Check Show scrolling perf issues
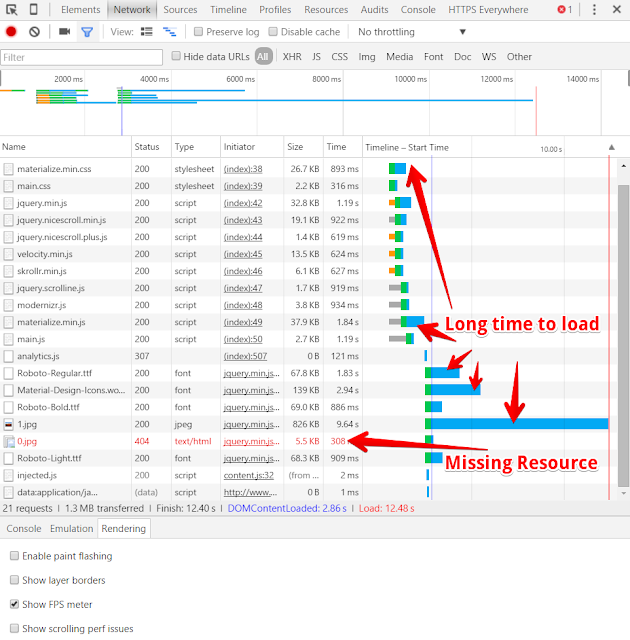The width and height of the screenshot is (630, 640). click(14, 628)
